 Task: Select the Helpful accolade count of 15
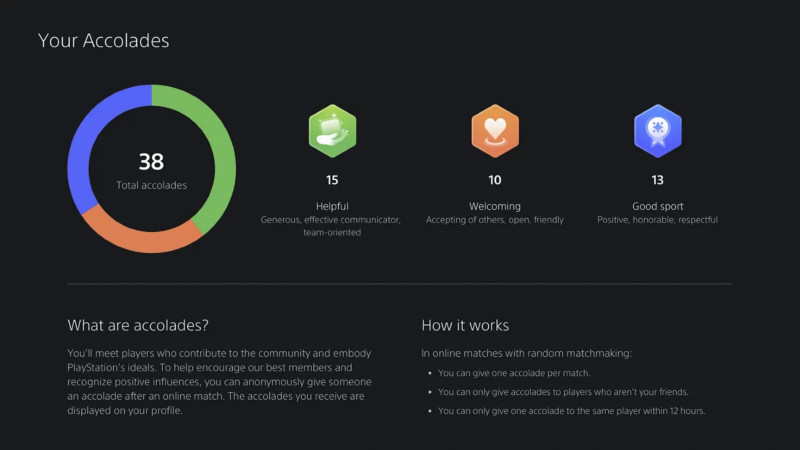(x=332, y=181)
